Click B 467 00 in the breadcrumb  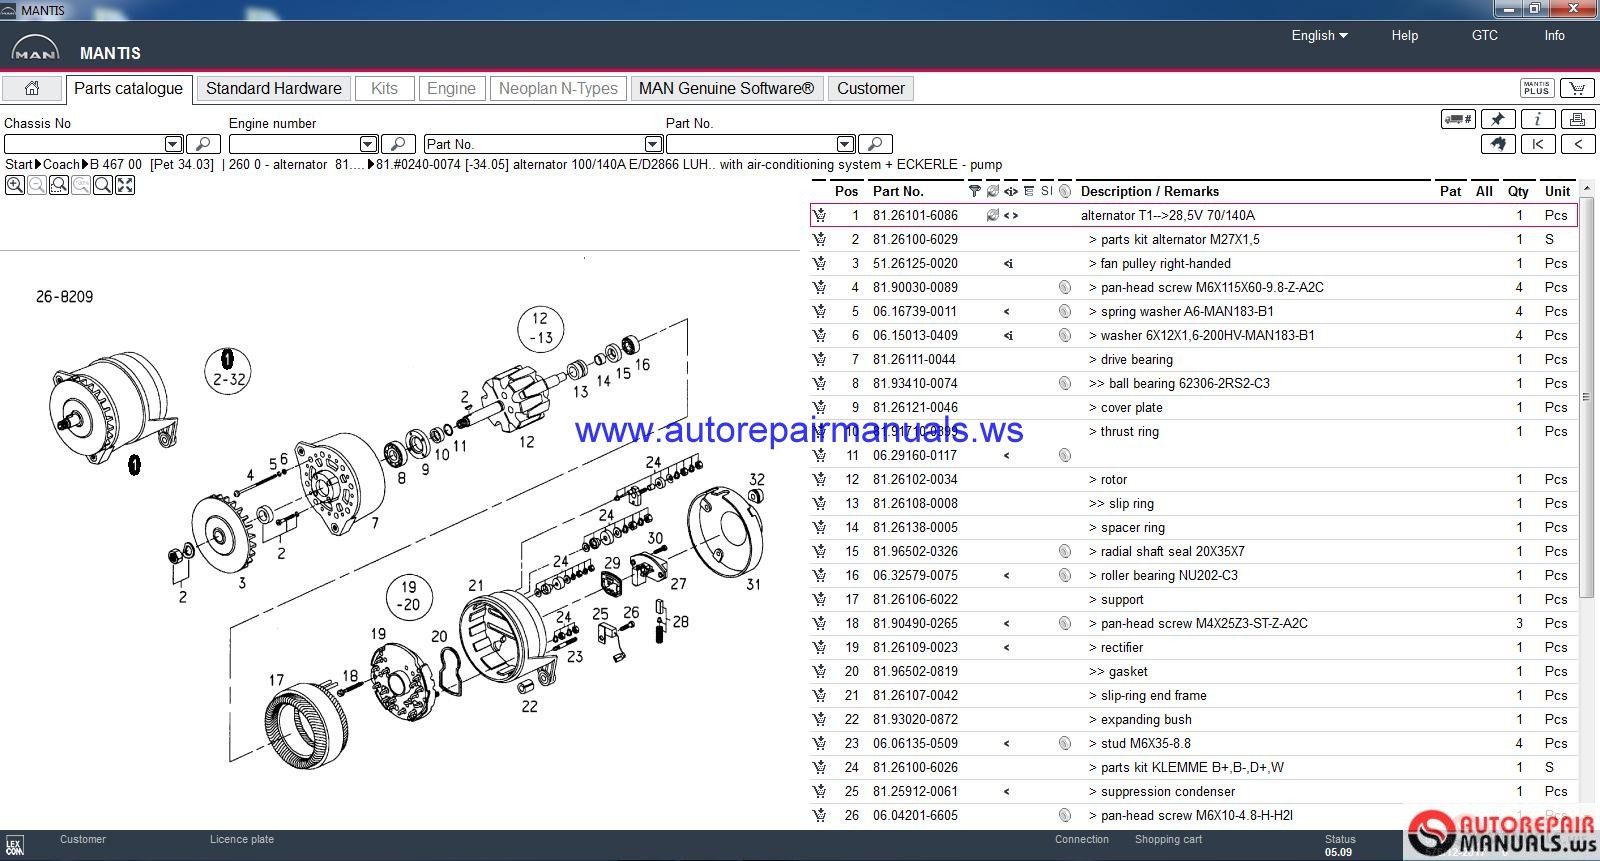(x=116, y=164)
